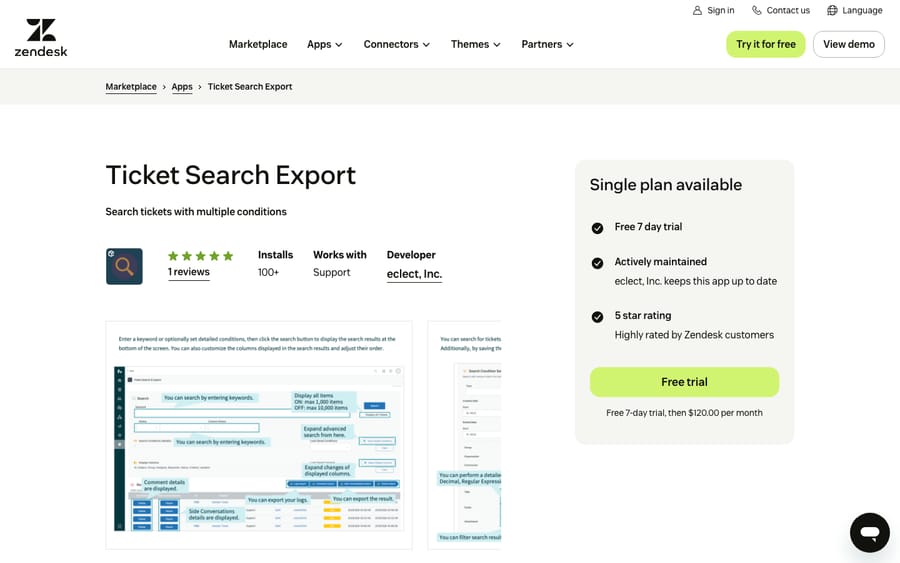
Task: Click the Ticket Search Export app icon
Action: (x=124, y=266)
